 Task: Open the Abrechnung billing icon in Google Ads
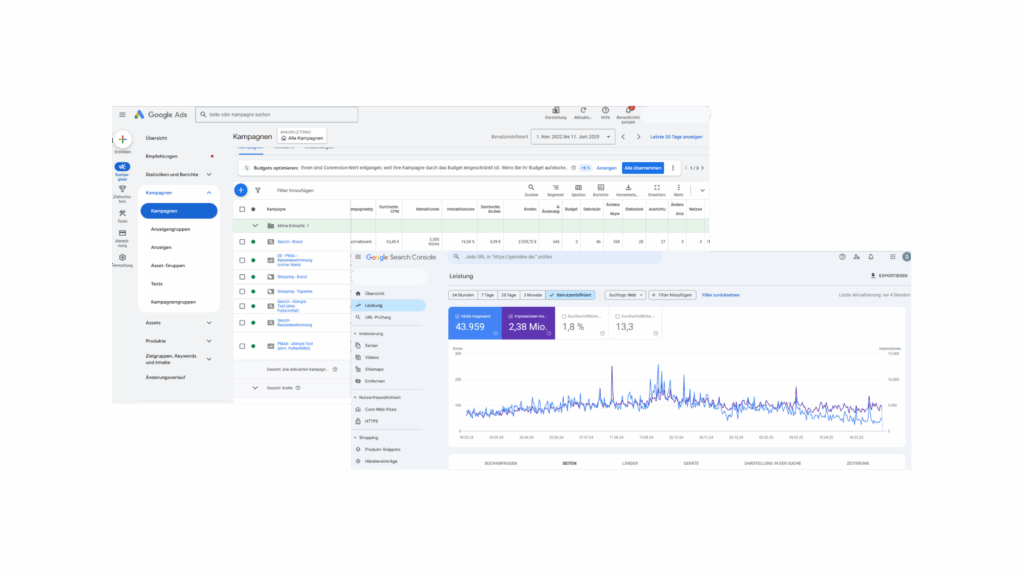(122, 233)
